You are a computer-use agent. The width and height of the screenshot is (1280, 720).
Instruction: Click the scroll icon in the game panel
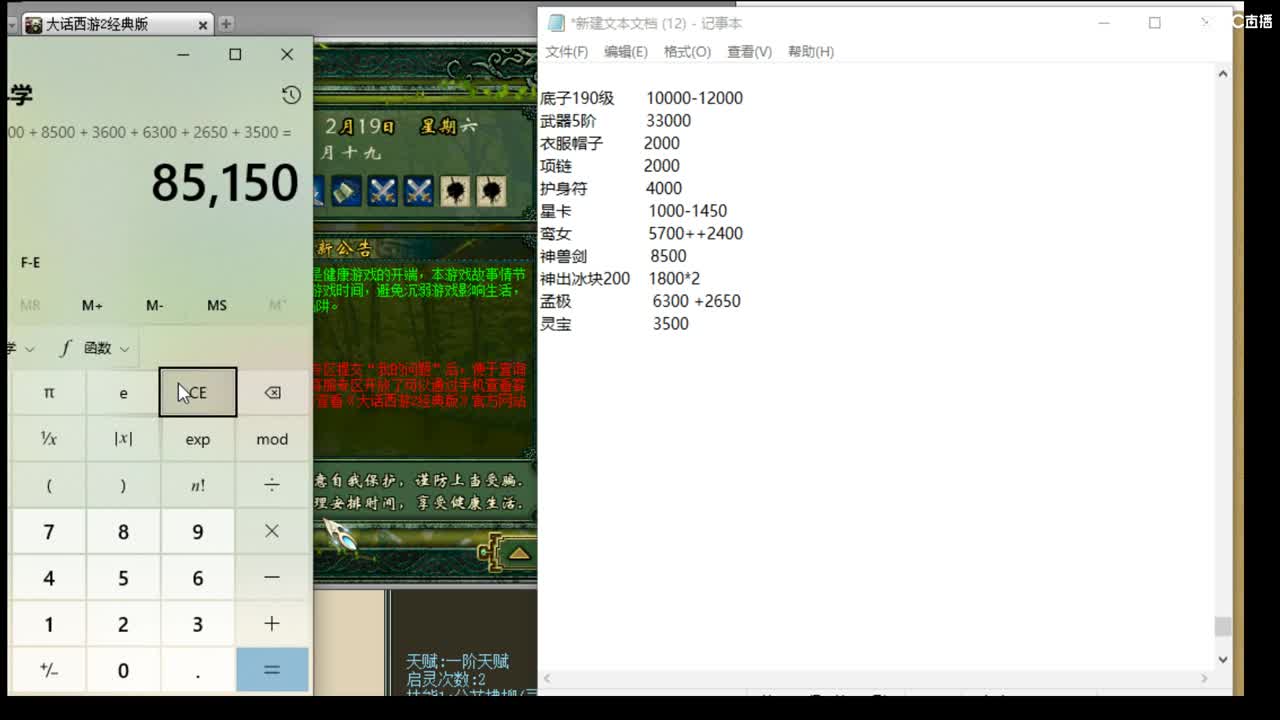(x=346, y=190)
